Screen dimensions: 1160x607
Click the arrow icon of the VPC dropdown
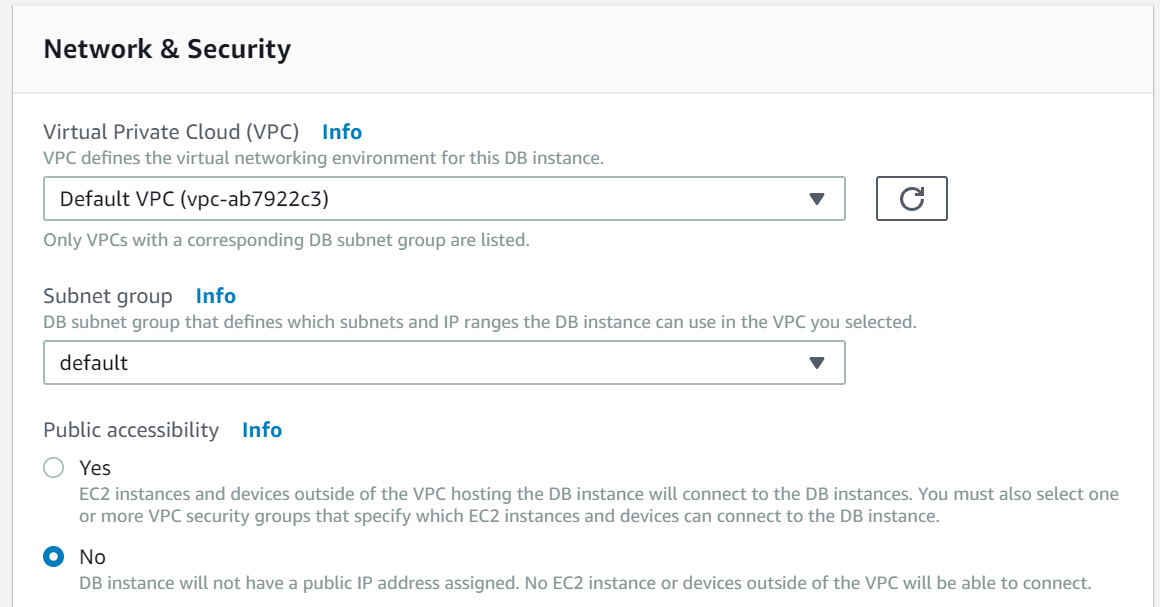point(816,199)
